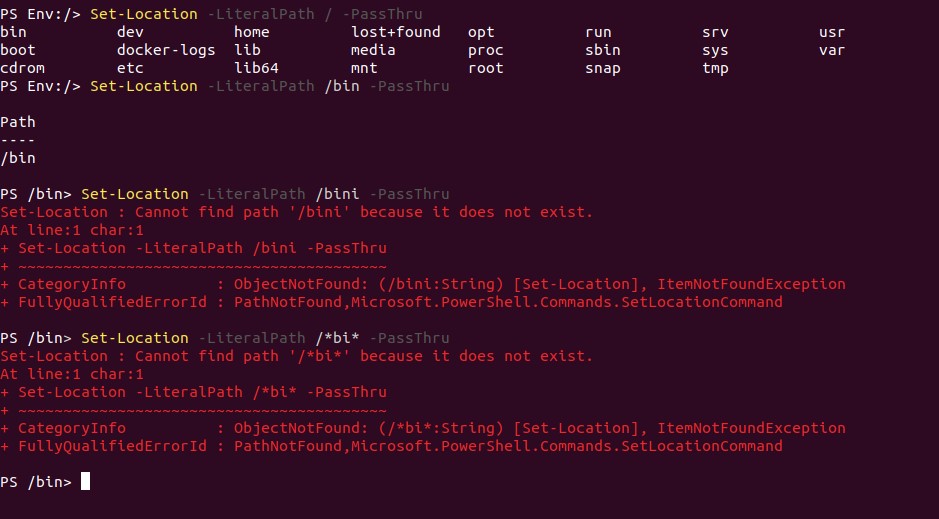Click the 'var' directory name
Viewport: 939px width, 519px height.
pyautogui.click(x=832, y=50)
